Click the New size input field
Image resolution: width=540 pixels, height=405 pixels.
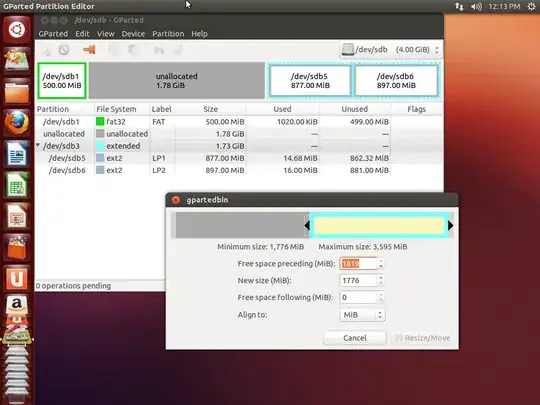coord(359,281)
